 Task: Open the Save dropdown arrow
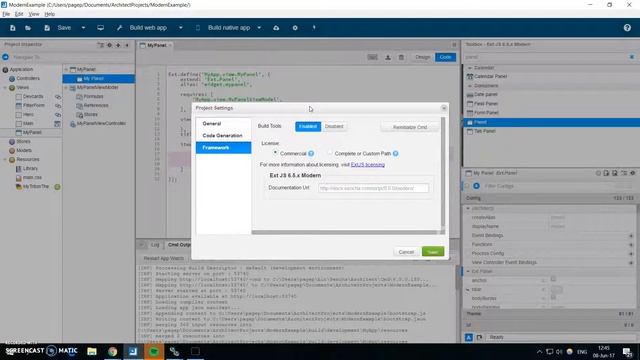point(83,28)
